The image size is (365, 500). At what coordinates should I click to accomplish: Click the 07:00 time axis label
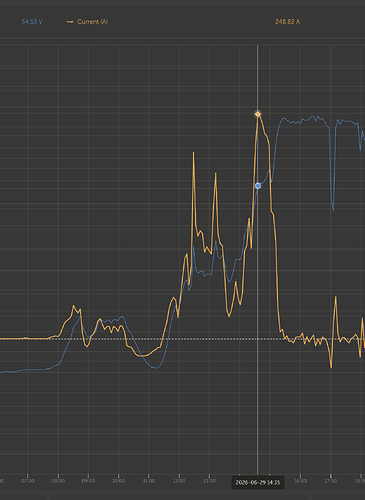(28, 481)
